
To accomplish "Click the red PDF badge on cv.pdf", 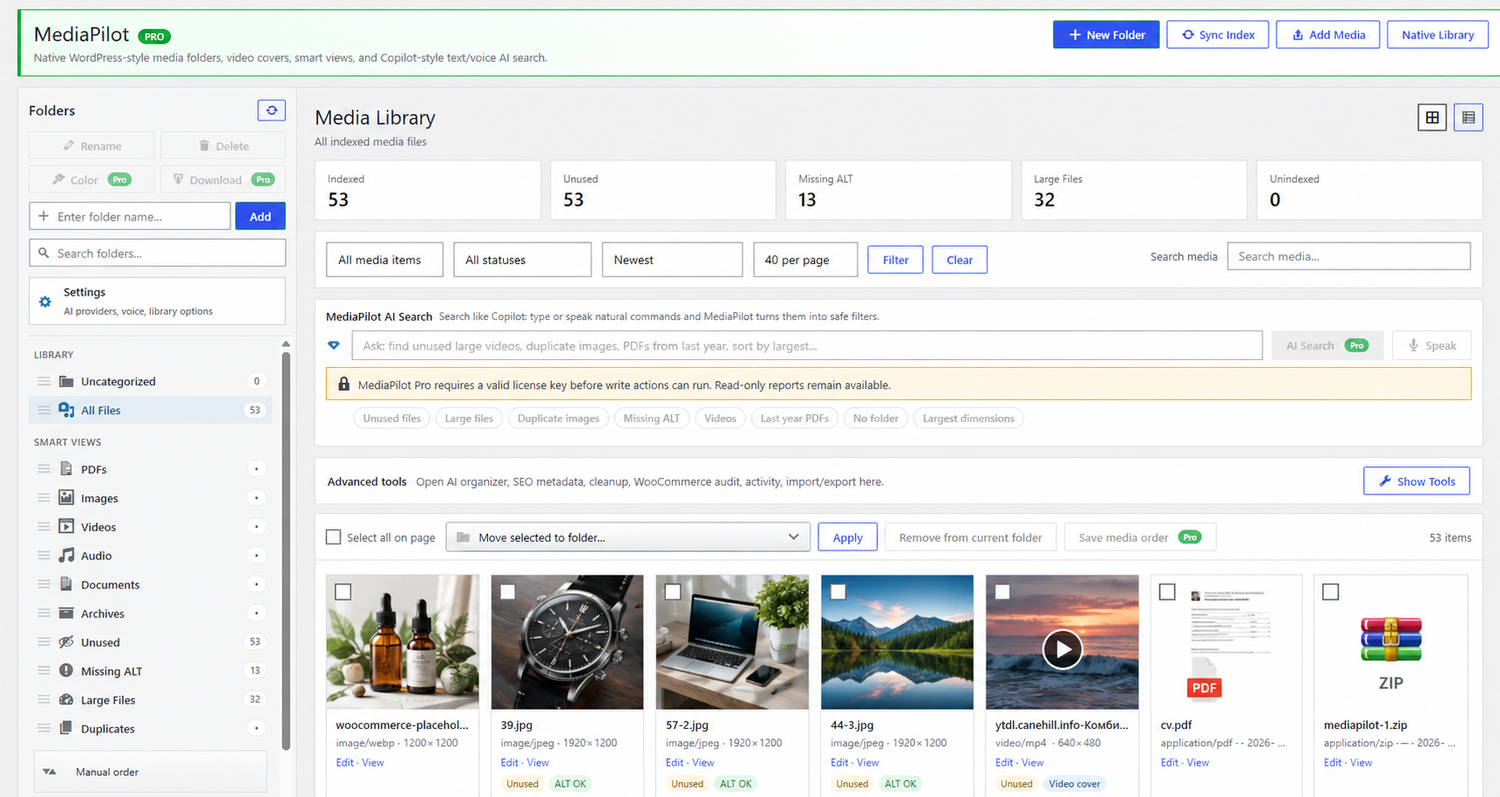I will point(1204,688).
